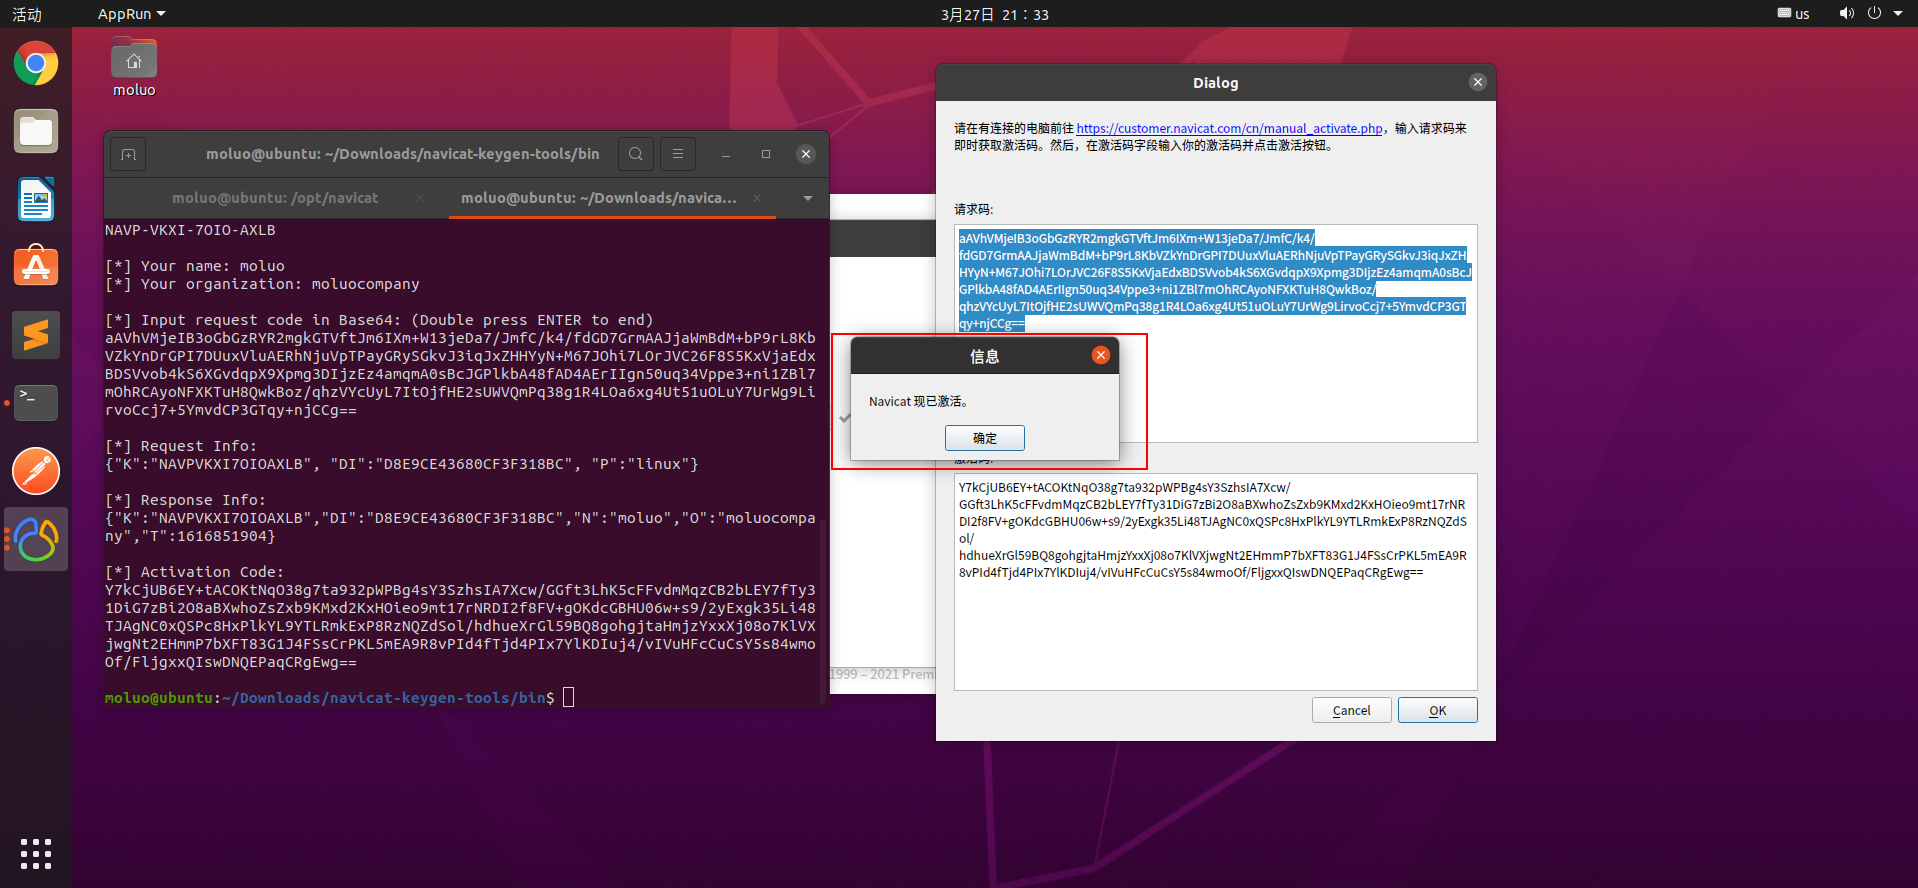1918x888 pixels.
Task: Open the power menu icon in top bar
Action: pyautogui.click(x=1874, y=13)
